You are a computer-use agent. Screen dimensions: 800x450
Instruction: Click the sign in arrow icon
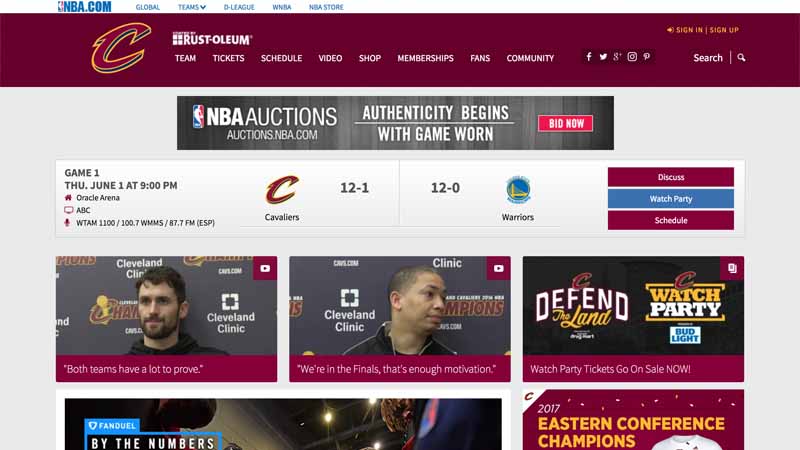[x=670, y=30]
